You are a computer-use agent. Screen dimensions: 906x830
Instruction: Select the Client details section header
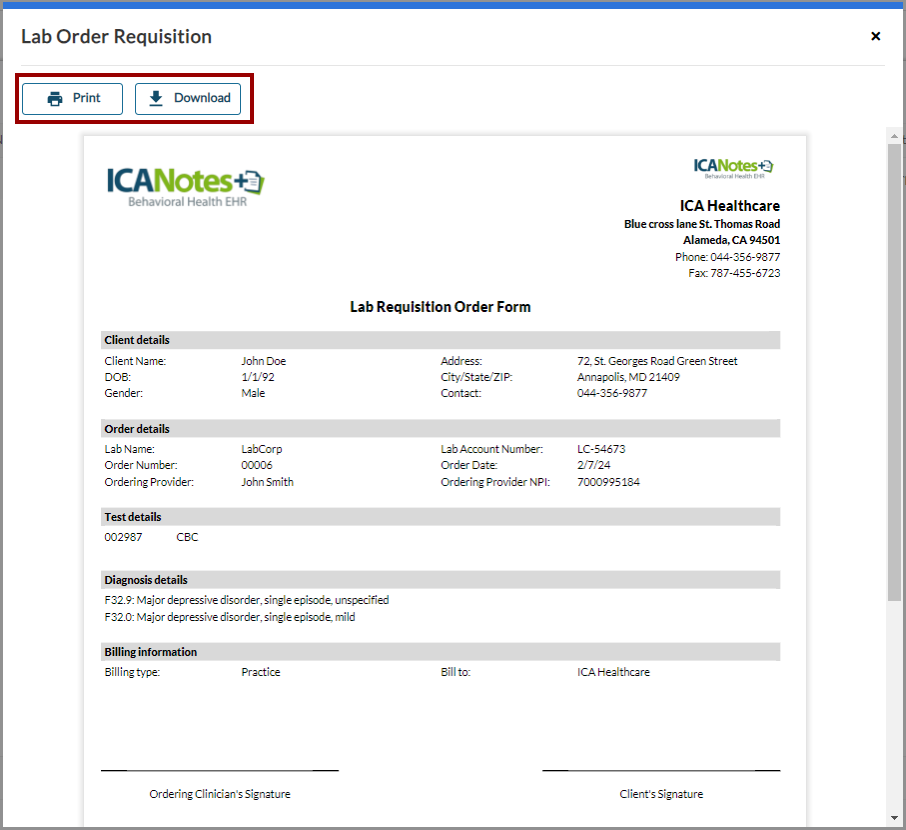pos(138,340)
